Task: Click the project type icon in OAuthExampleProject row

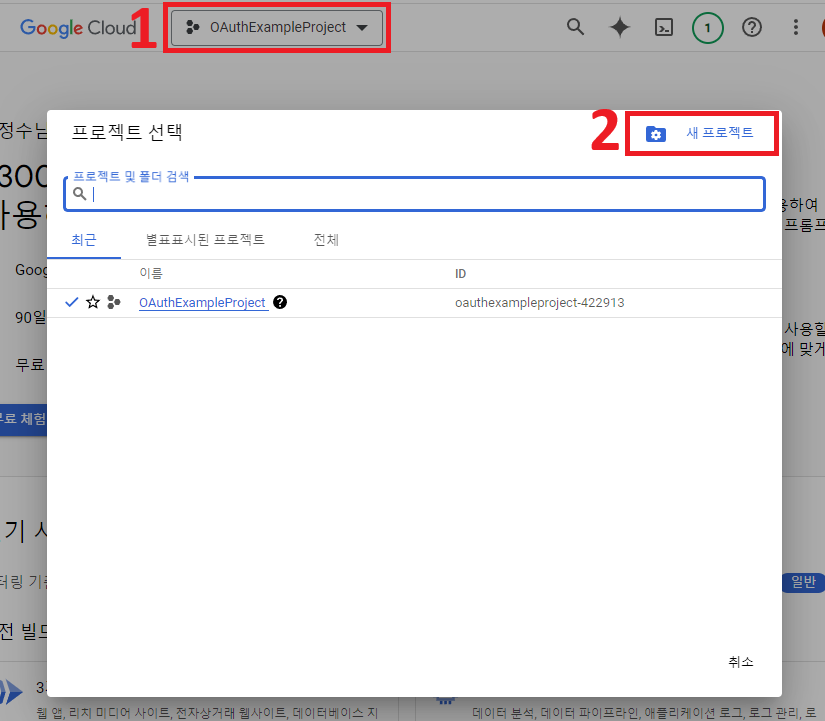Action: point(114,302)
